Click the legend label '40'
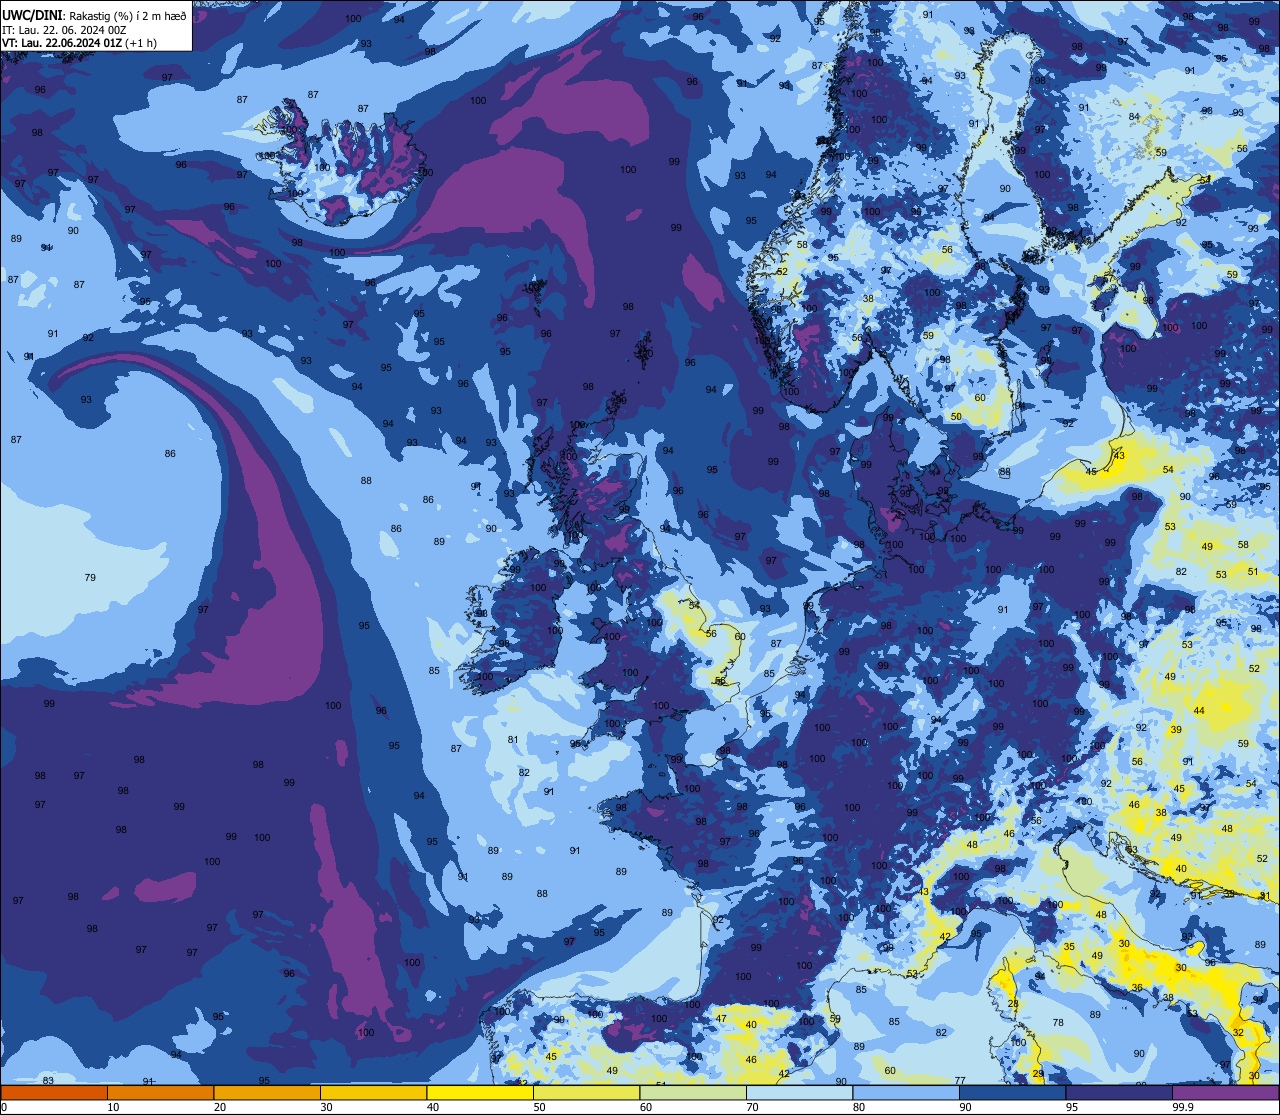Image resolution: width=1280 pixels, height=1115 pixels. pyautogui.click(x=433, y=1107)
